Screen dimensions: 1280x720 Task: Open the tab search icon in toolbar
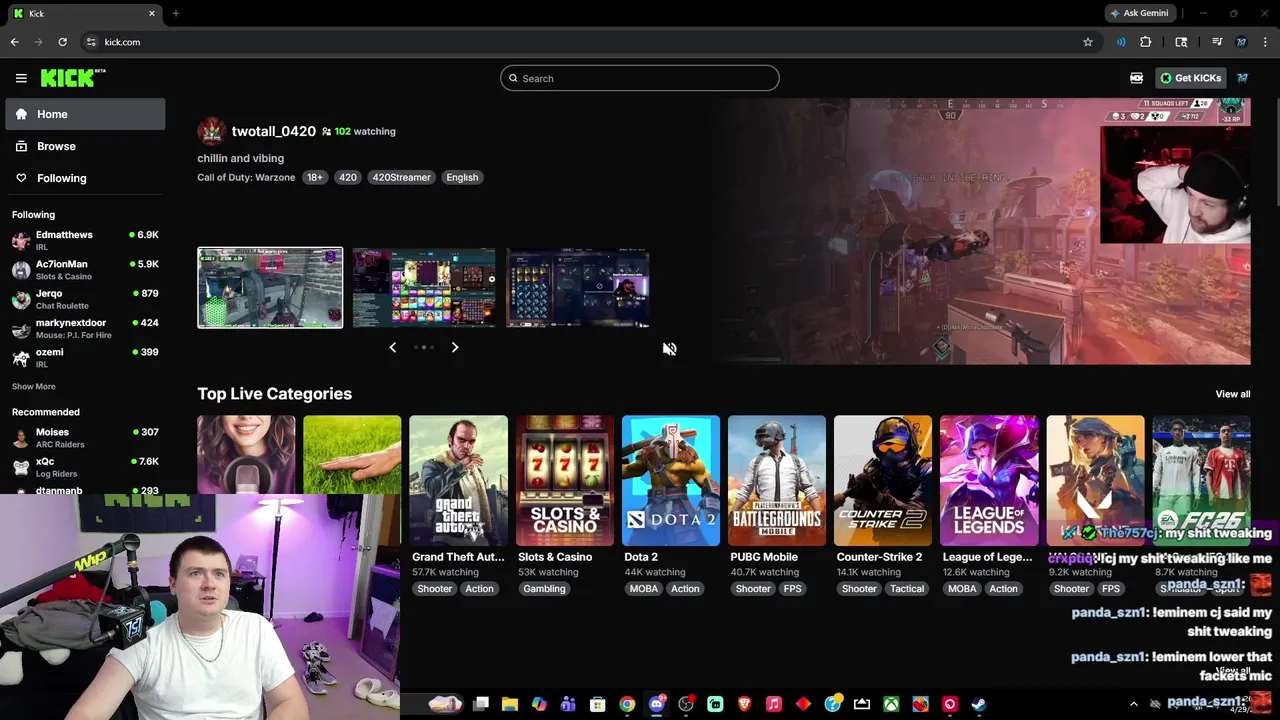(x=1181, y=42)
